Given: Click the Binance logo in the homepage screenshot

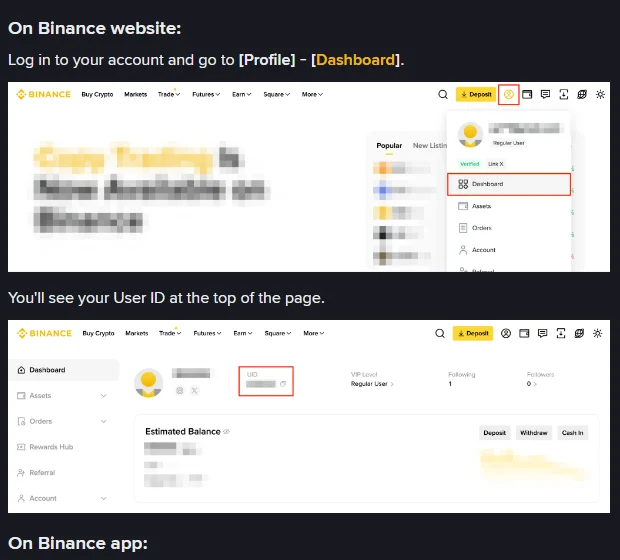Looking at the screenshot, I should coord(43,95).
